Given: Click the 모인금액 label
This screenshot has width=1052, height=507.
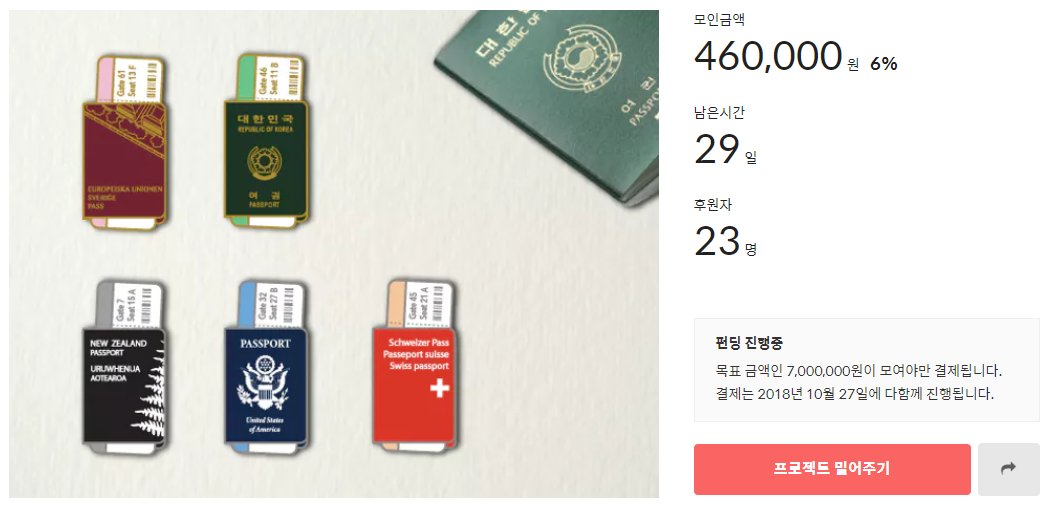Looking at the screenshot, I should pyautogui.click(x=719, y=20).
